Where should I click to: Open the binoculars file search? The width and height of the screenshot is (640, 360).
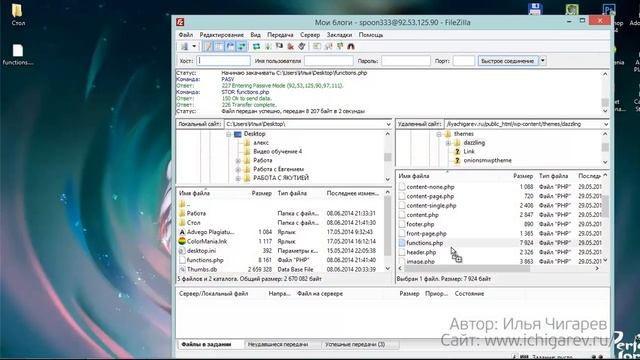coord(351,47)
